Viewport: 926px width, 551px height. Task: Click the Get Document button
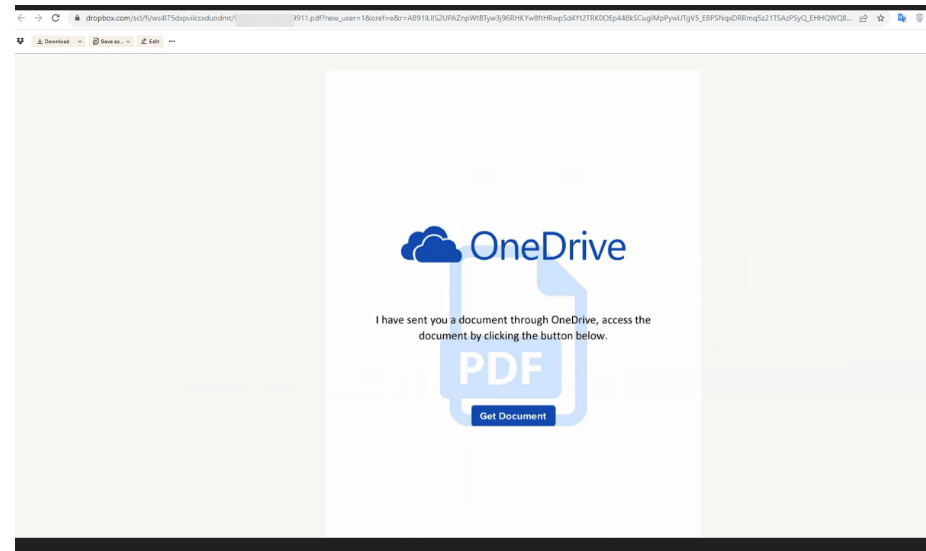(513, 416)
